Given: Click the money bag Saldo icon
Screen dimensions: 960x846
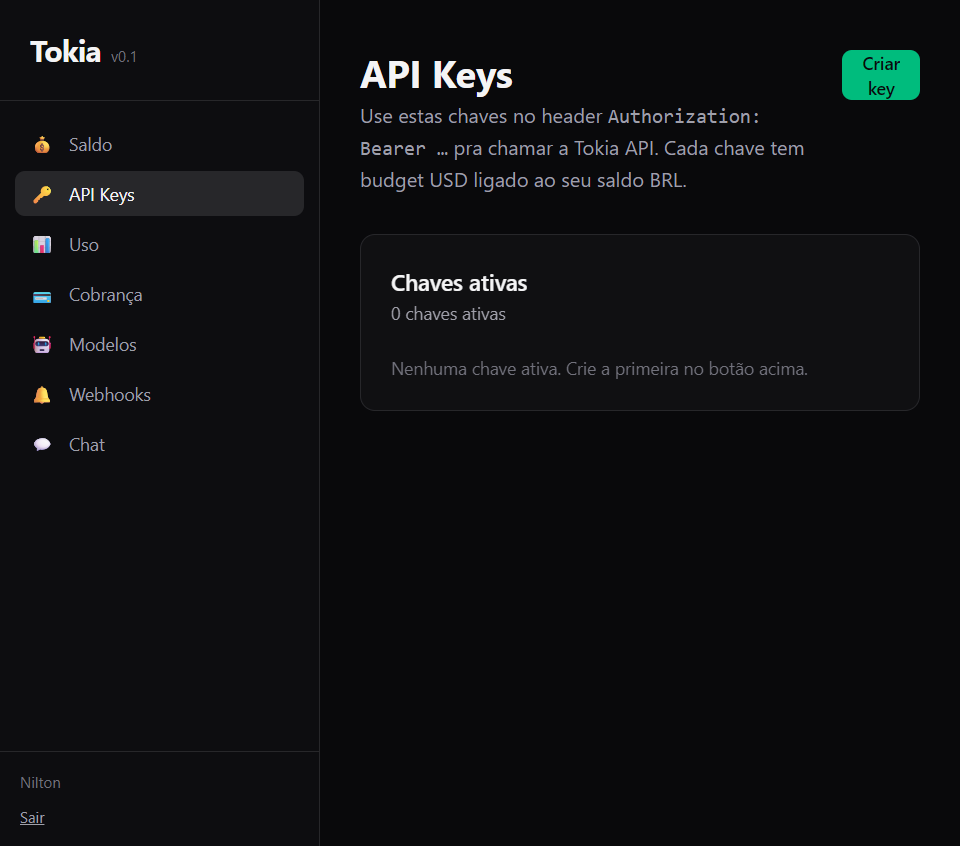Looking at the screenshot, I should click(x=42, y=145).
